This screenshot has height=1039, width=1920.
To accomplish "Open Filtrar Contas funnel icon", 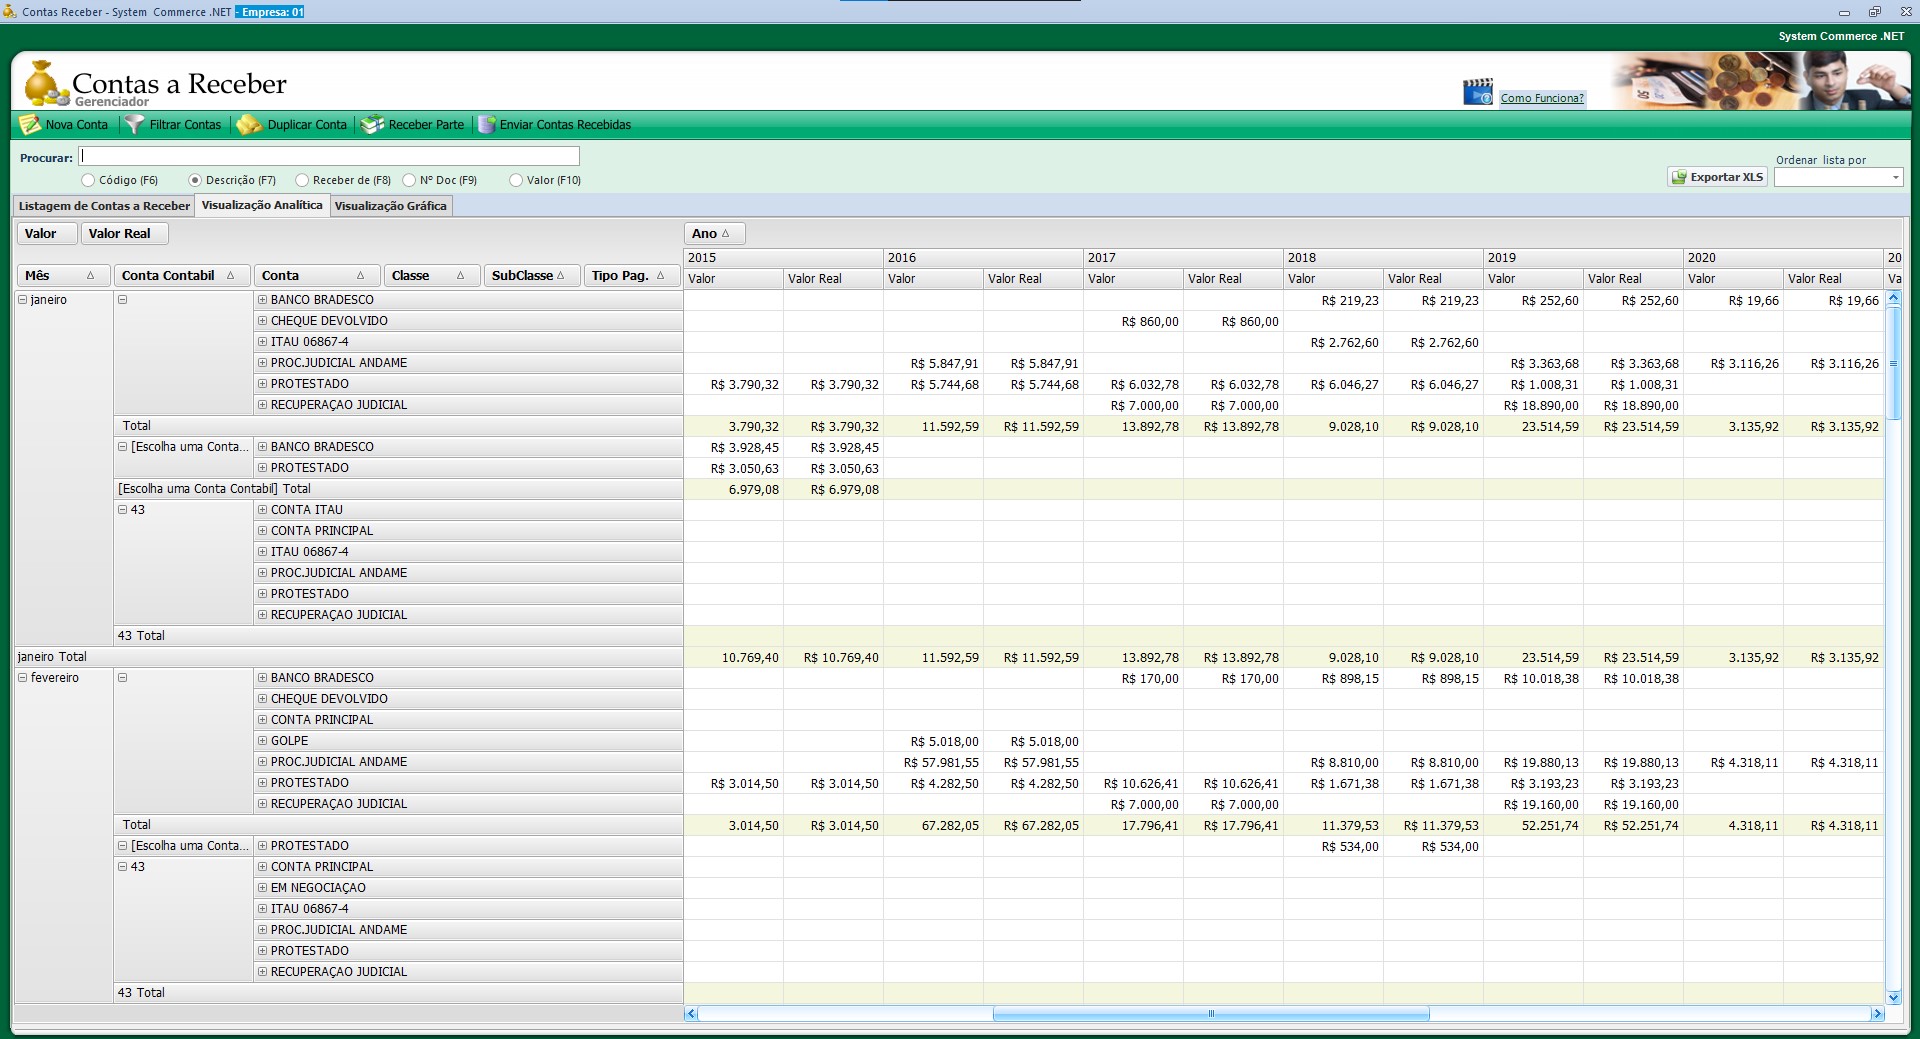I will (x=134, y=125).
